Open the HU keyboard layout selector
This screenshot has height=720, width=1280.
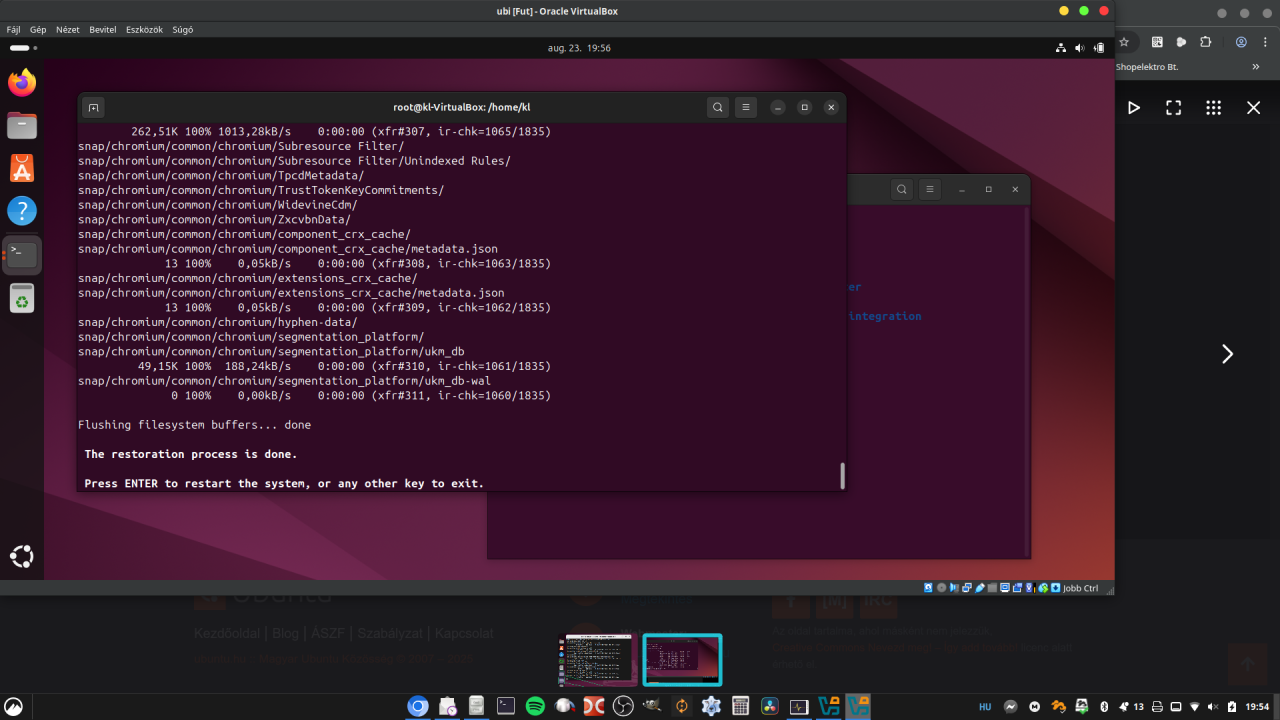(985, 706)
